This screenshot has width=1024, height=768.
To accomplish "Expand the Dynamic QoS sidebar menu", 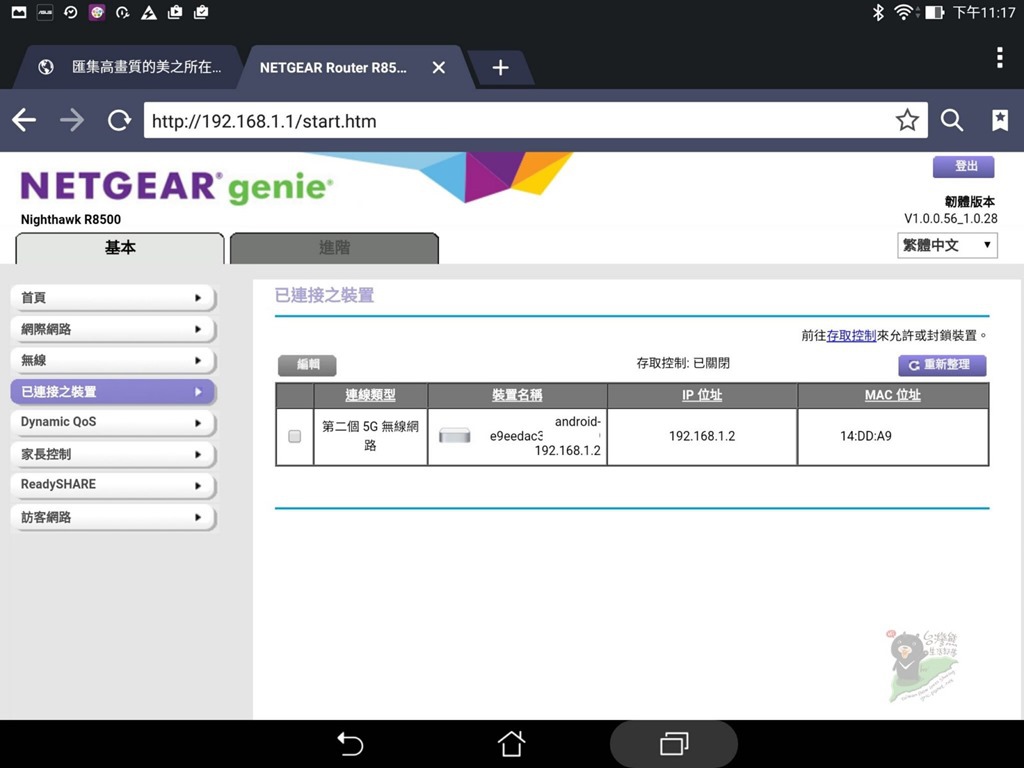I will [x=113, y=423].
